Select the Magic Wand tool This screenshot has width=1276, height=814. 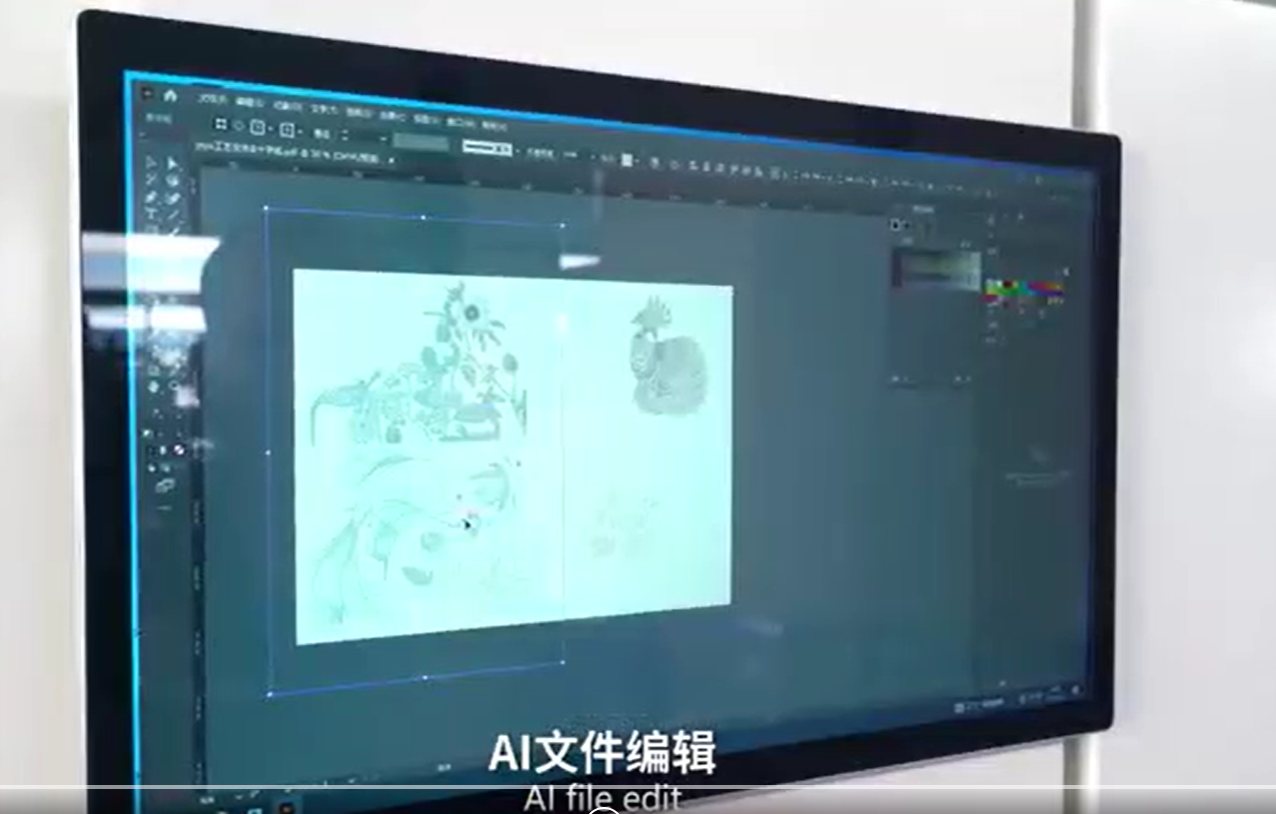151,180
